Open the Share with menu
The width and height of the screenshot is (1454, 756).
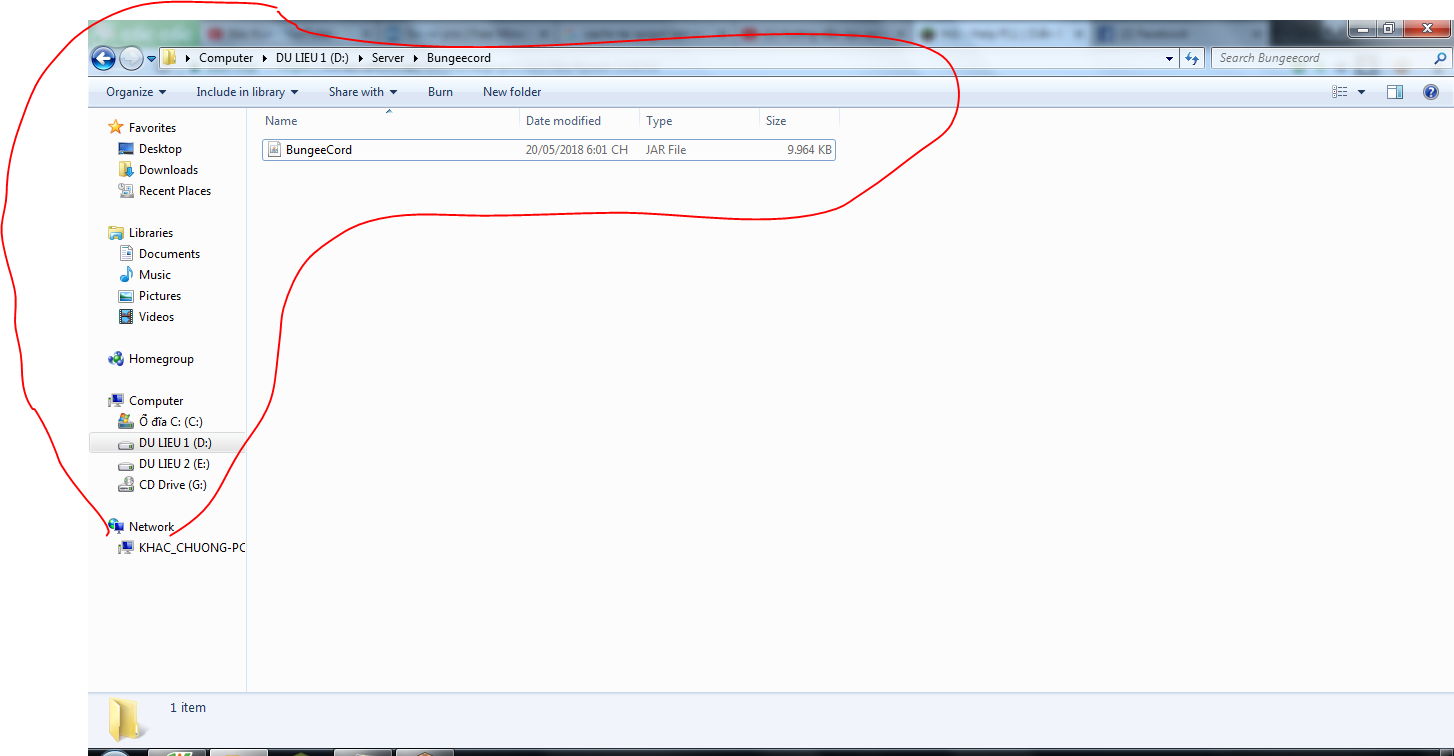(x=363, y=92)
